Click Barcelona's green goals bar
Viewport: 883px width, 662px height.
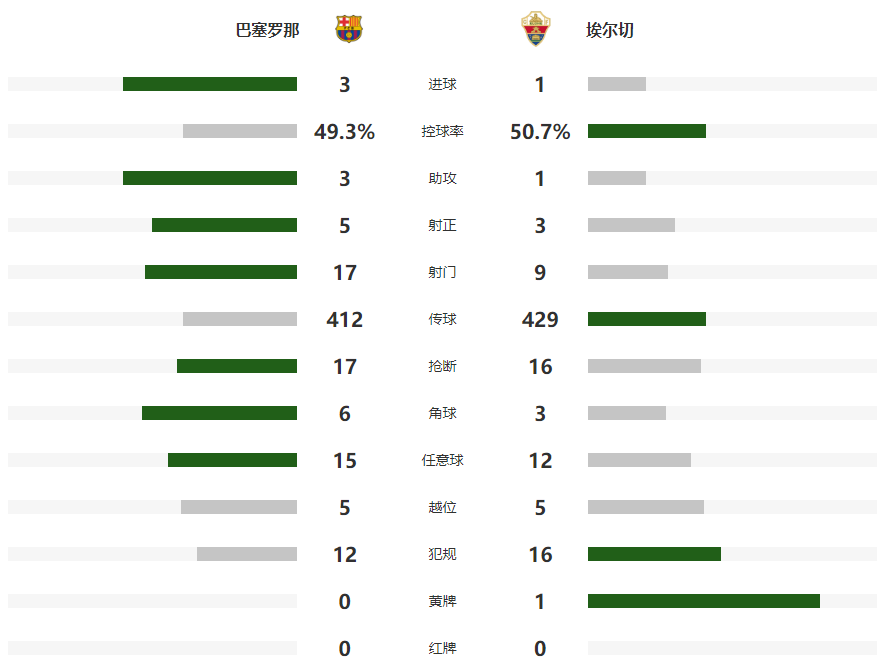pos(210,84)
